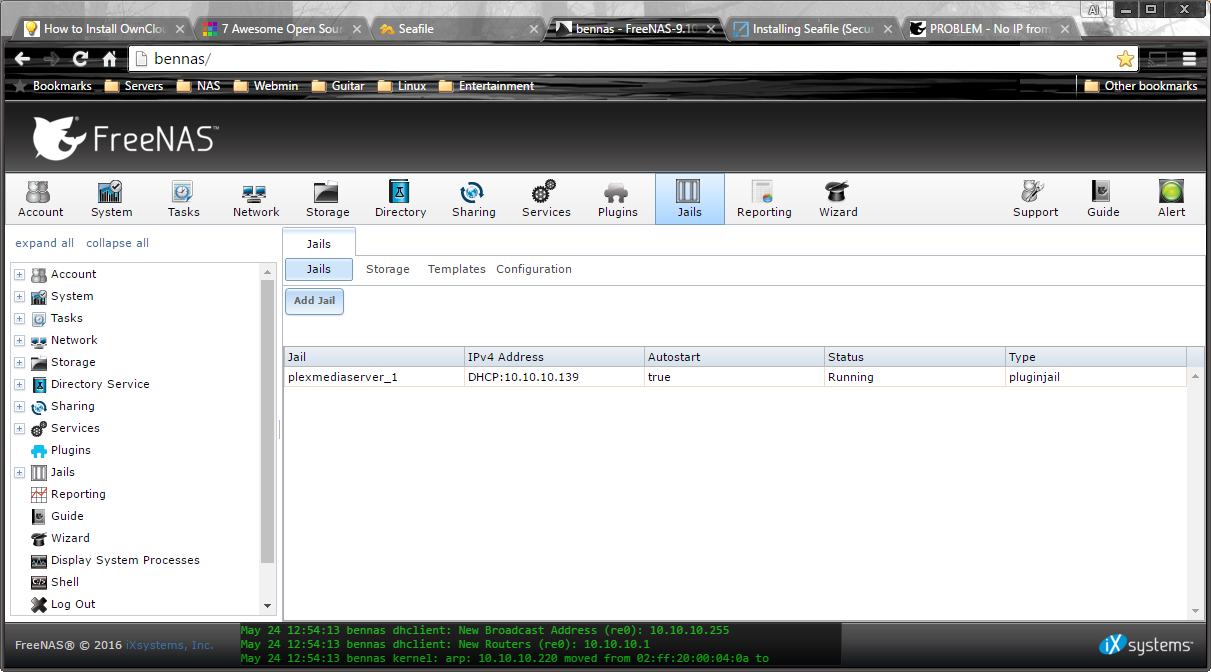This screenshot has width=1211, height=672.
Task: Switch to the Storage sub-tab
Action: [x=388, y=269]
